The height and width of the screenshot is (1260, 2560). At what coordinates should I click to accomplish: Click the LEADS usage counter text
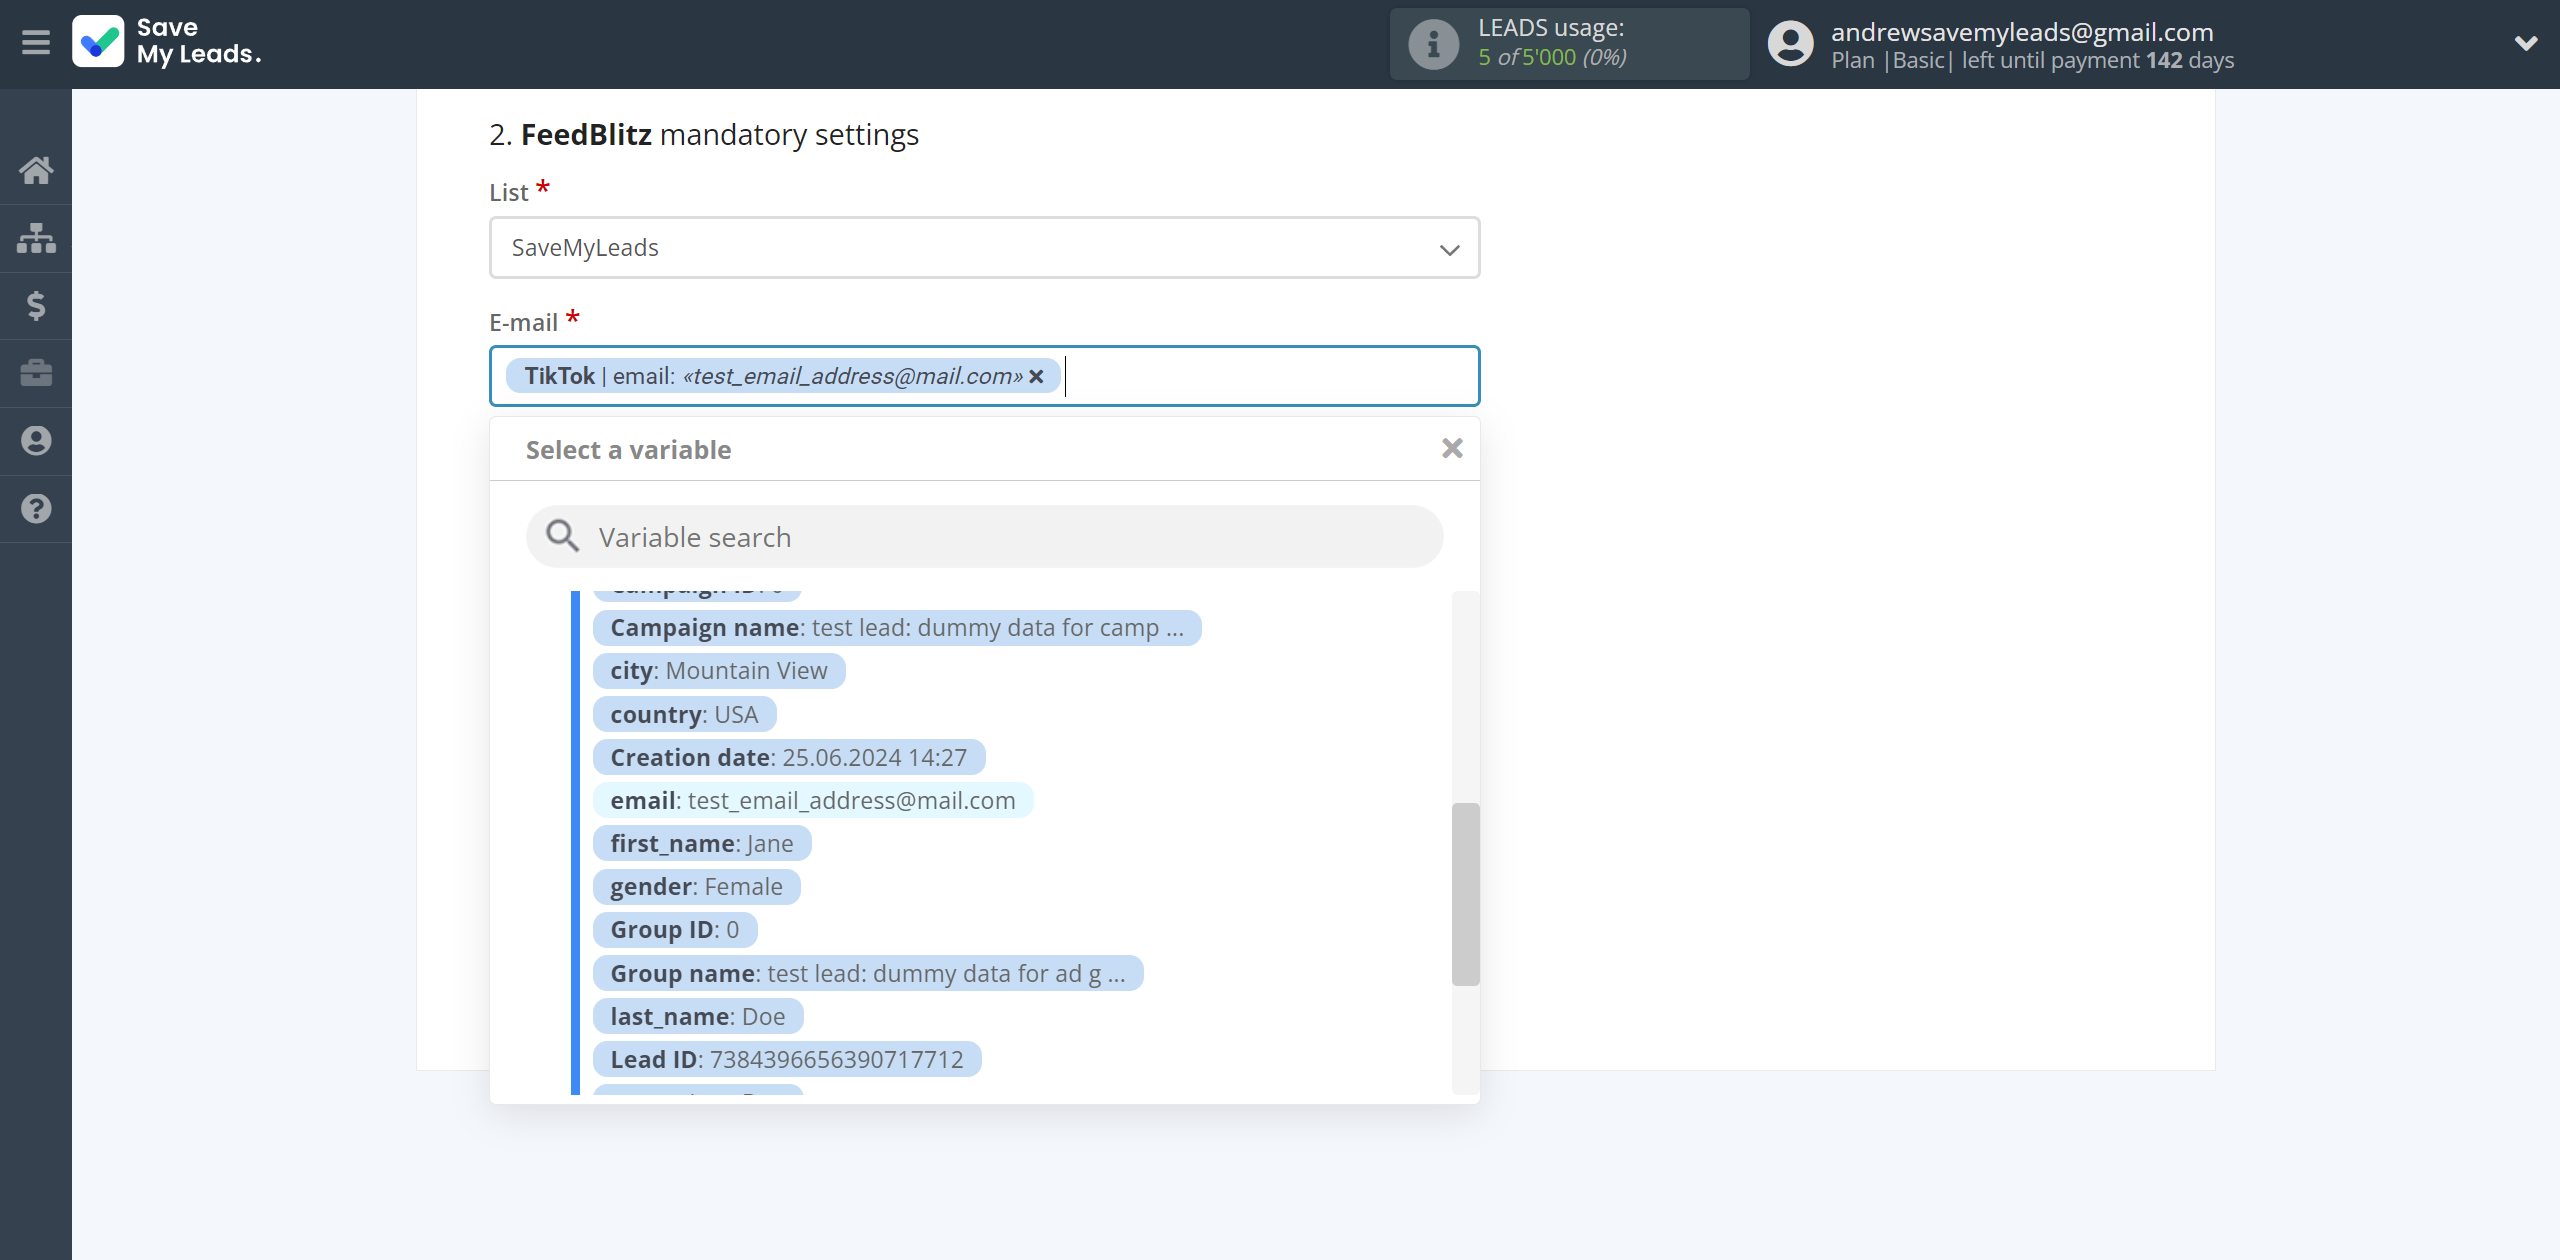(1552, 57)
